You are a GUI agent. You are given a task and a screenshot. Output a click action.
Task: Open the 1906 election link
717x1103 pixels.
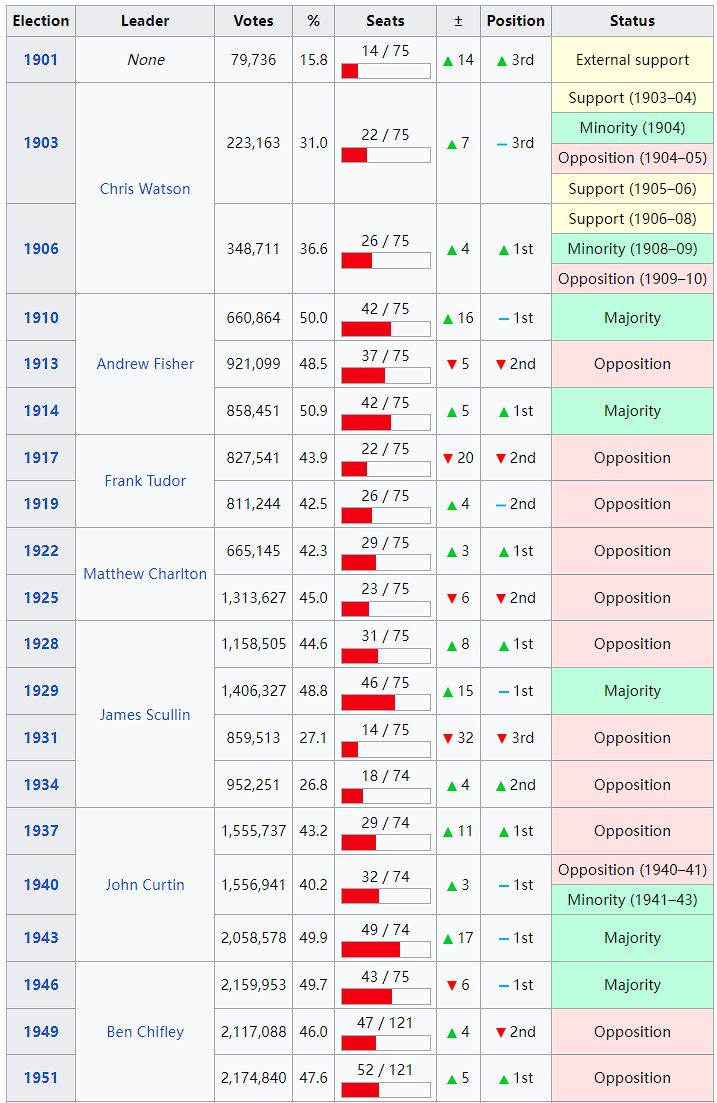coord(41,249)
